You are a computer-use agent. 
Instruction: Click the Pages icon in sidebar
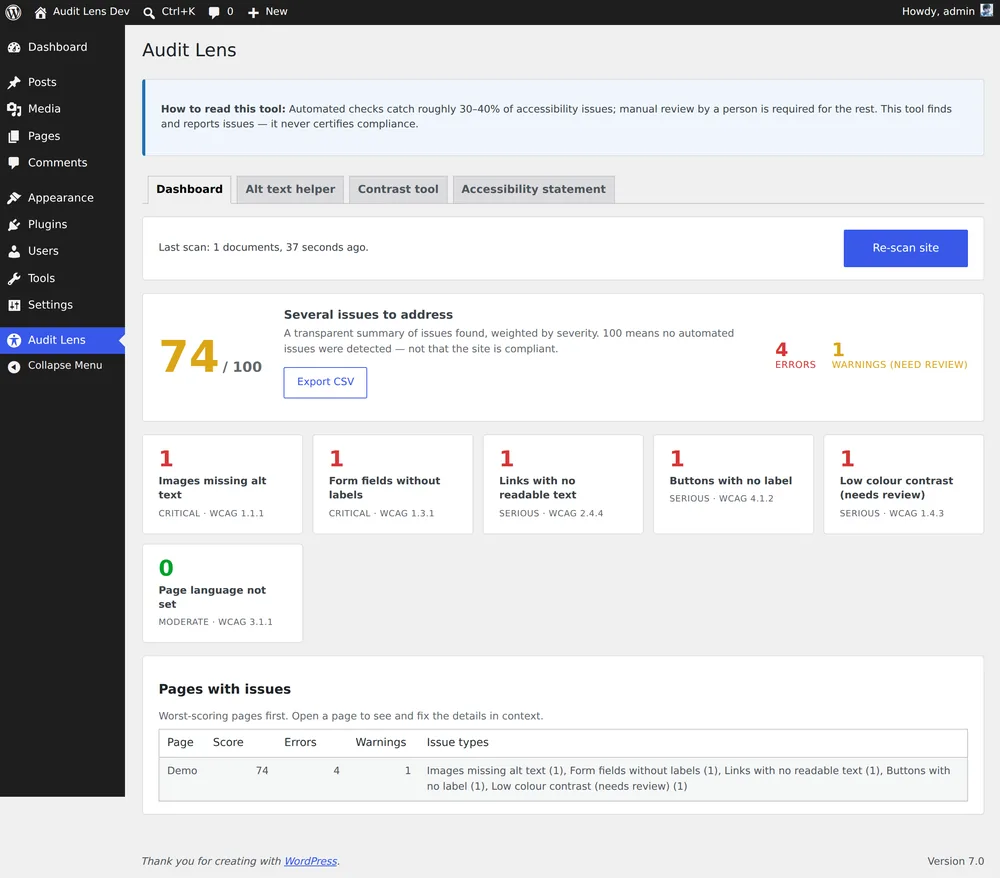[x=14, y=136]
